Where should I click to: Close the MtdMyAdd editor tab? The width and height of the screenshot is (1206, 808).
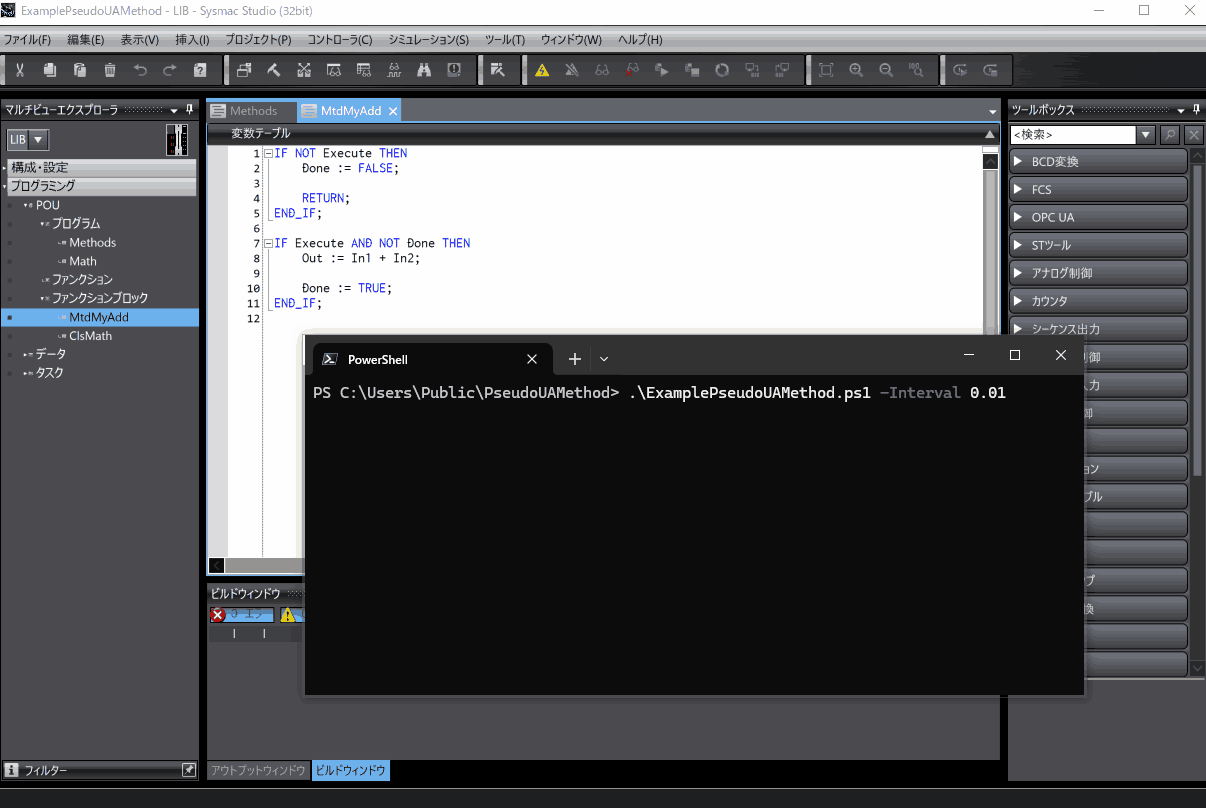[x=392, y=111]
